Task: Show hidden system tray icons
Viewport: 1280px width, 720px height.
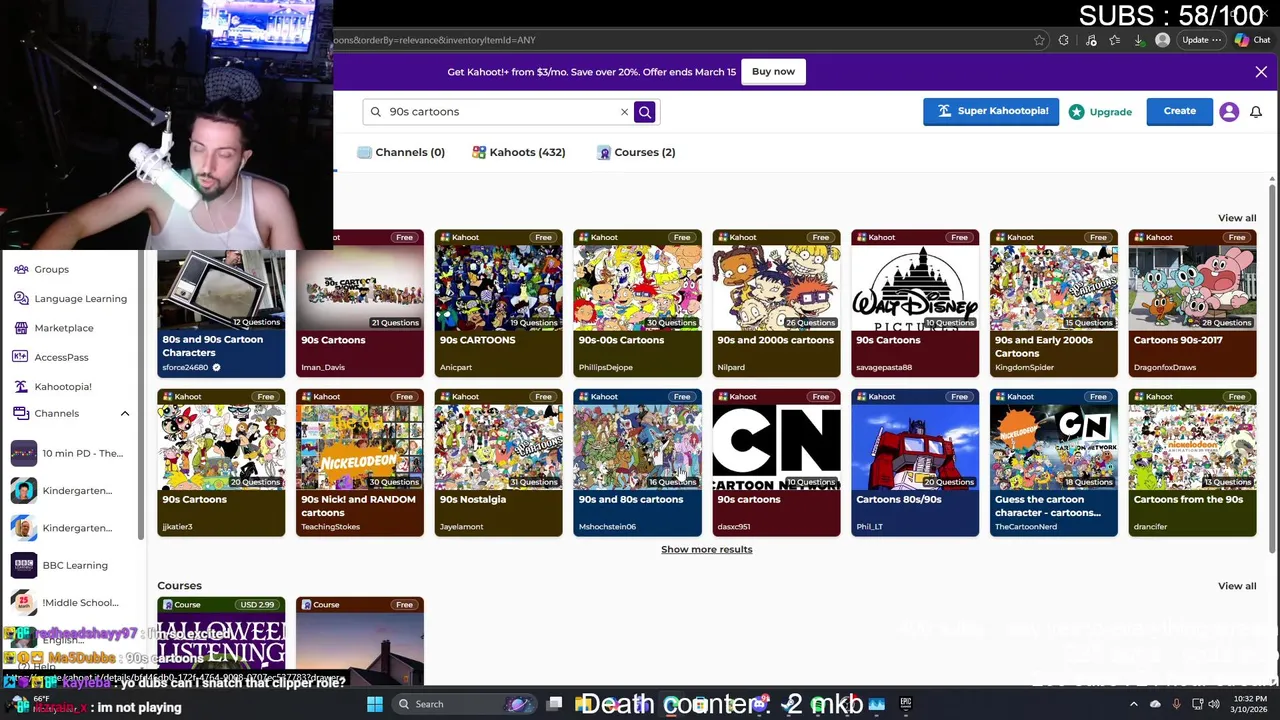Action: click(x=1133, y=704)
